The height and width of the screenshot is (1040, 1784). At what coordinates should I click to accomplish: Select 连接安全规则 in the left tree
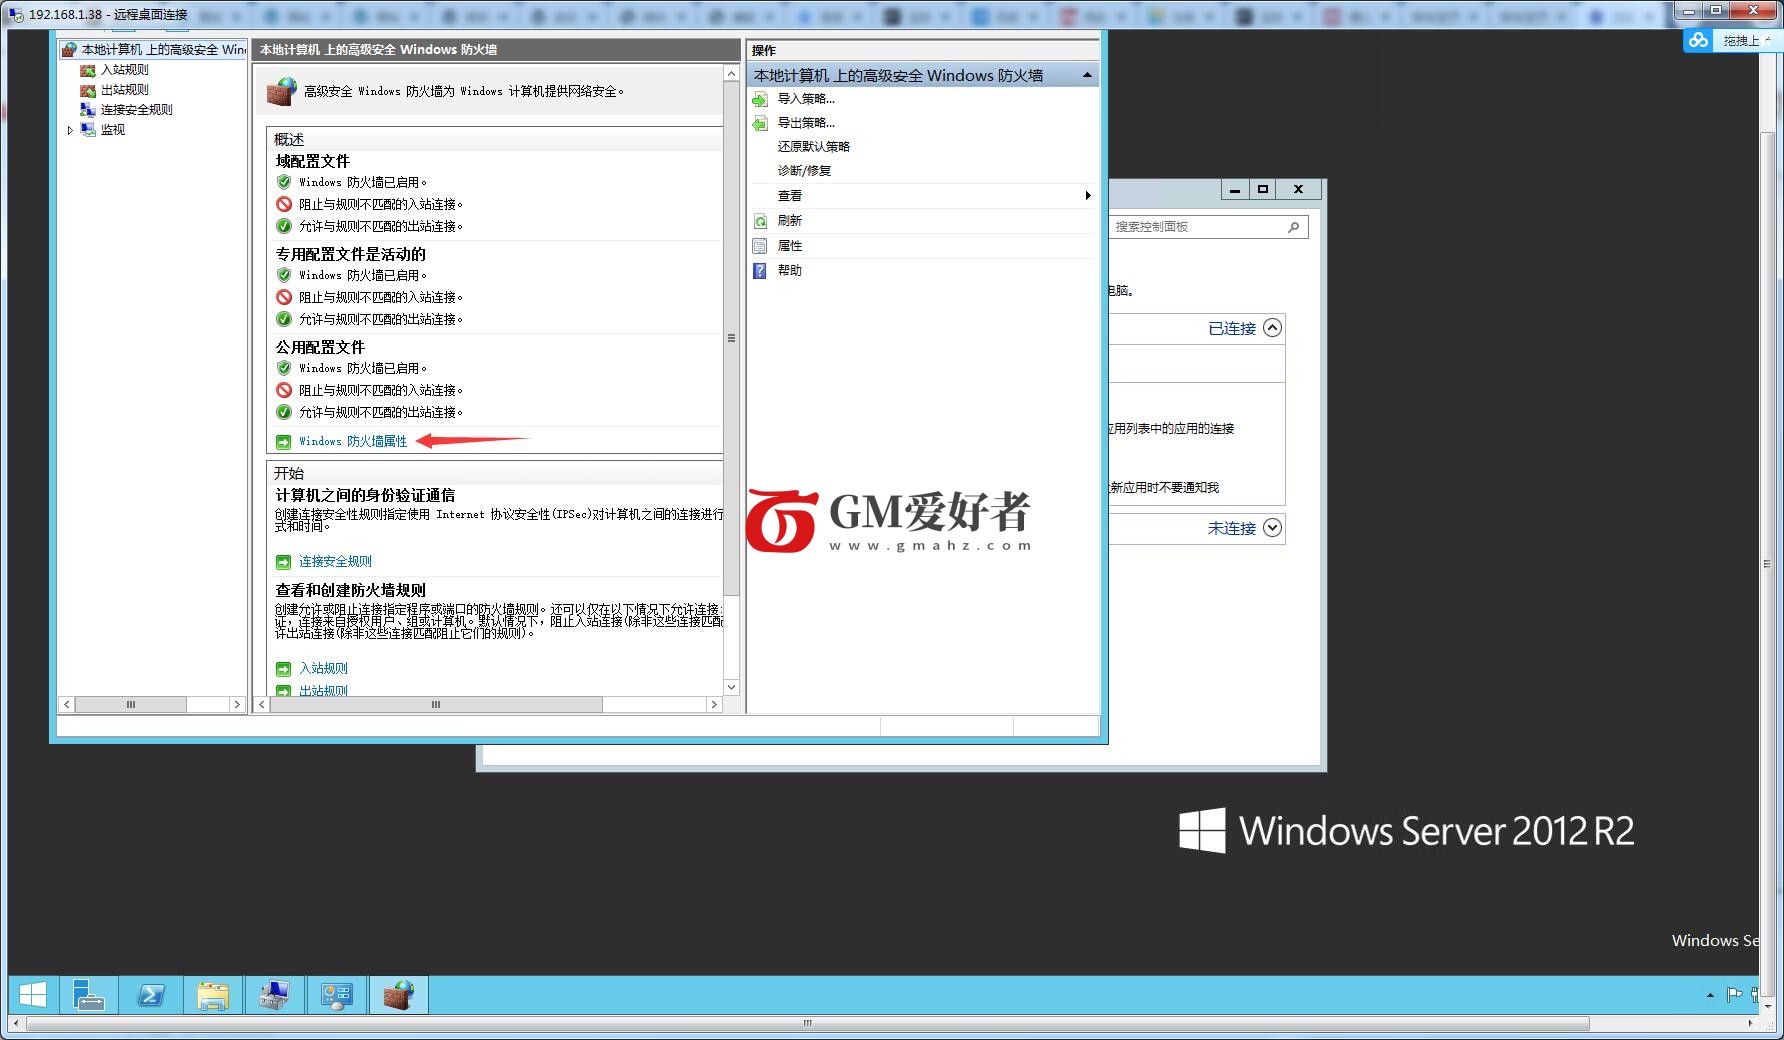click(x=136, y=110)
